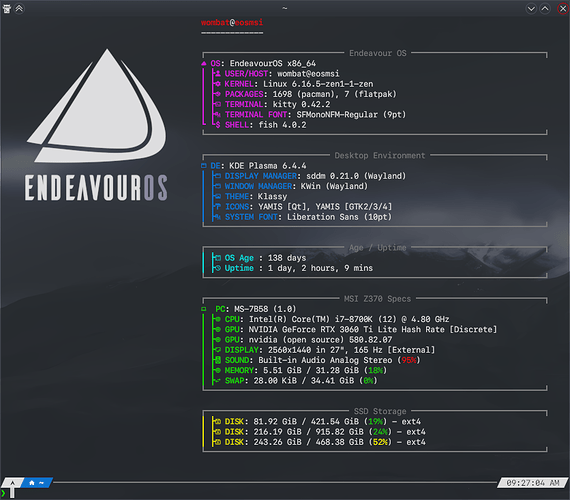Select the text 'EndeavourOS x86_64'
The width and height of the screenshot is (570, 500).
273,64
